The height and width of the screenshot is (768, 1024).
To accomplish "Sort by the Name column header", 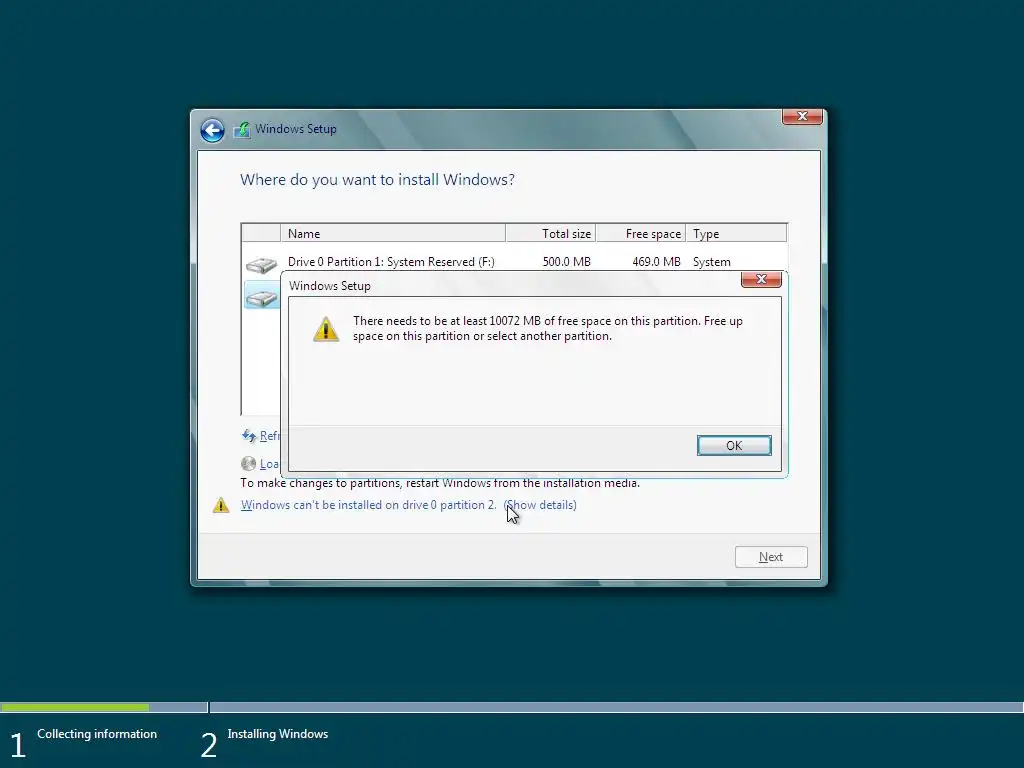I will [392, 233].
